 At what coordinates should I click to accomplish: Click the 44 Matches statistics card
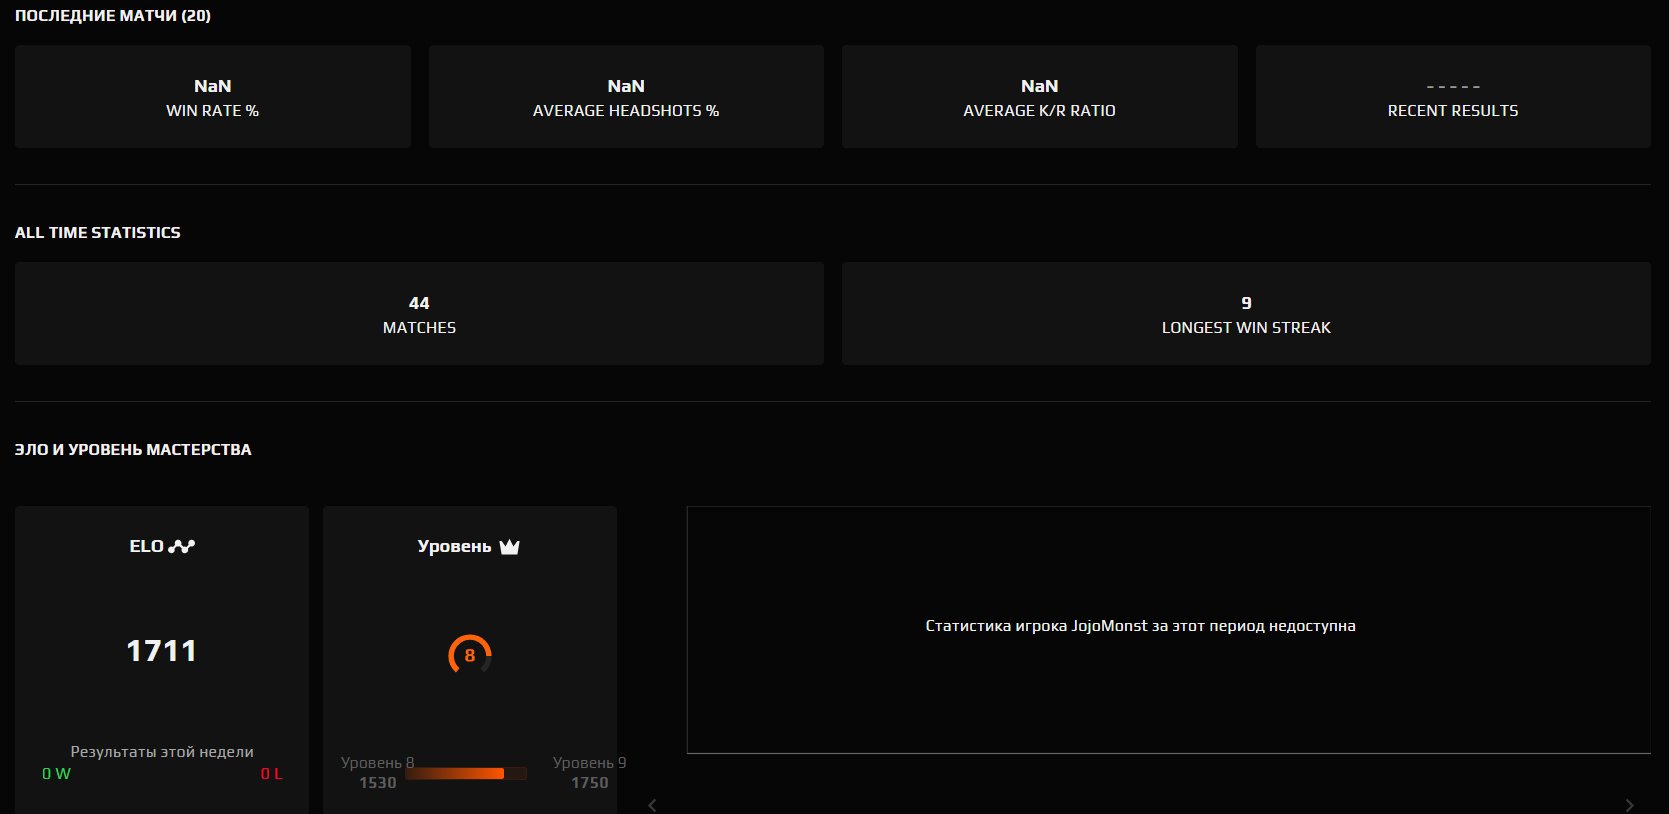pyautogui.click(x=419, y=314)
